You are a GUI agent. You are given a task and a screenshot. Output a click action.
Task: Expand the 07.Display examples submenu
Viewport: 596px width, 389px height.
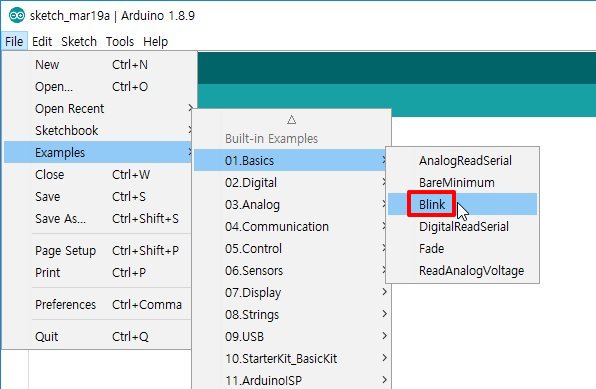[x=292, y=293]
